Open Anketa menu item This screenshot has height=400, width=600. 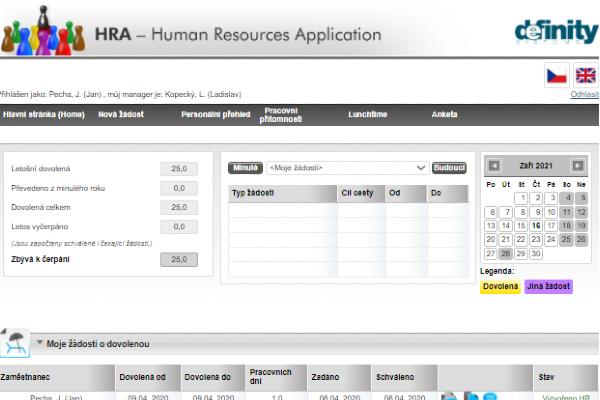pos(444,115)
